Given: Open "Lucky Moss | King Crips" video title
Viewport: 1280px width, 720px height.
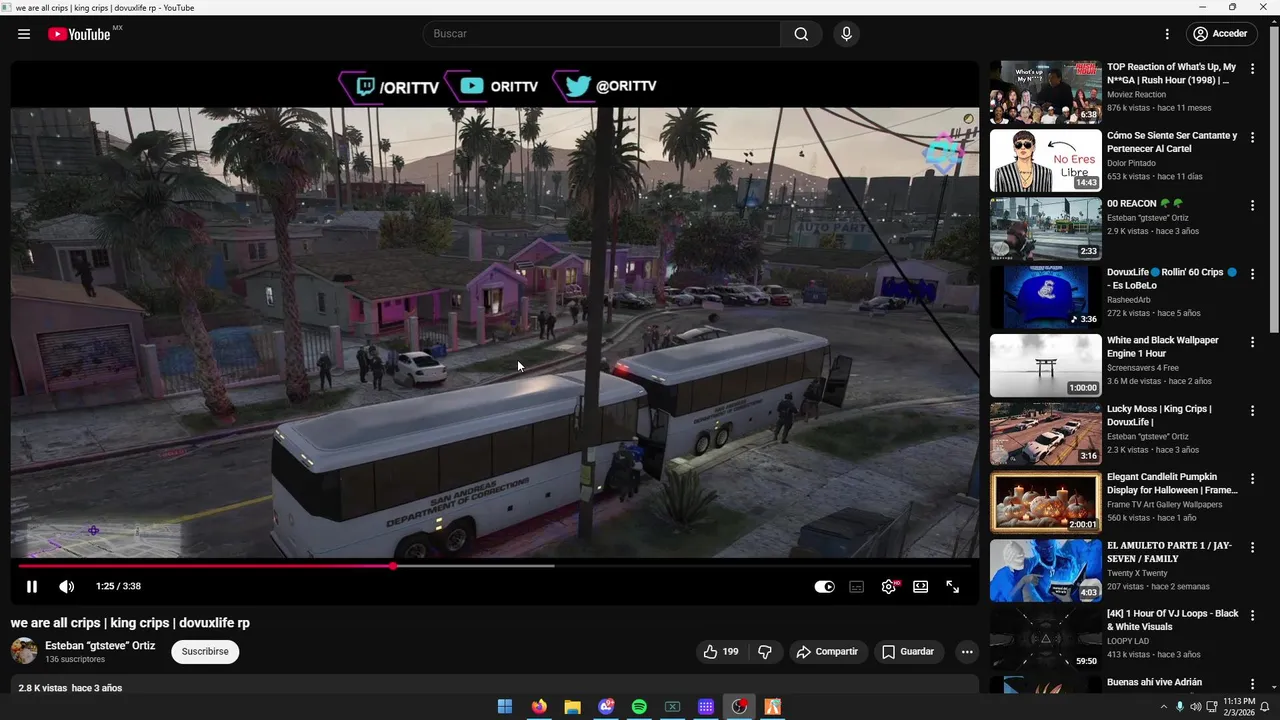Looking at the screenshot, I should [x=1159, y=416].
